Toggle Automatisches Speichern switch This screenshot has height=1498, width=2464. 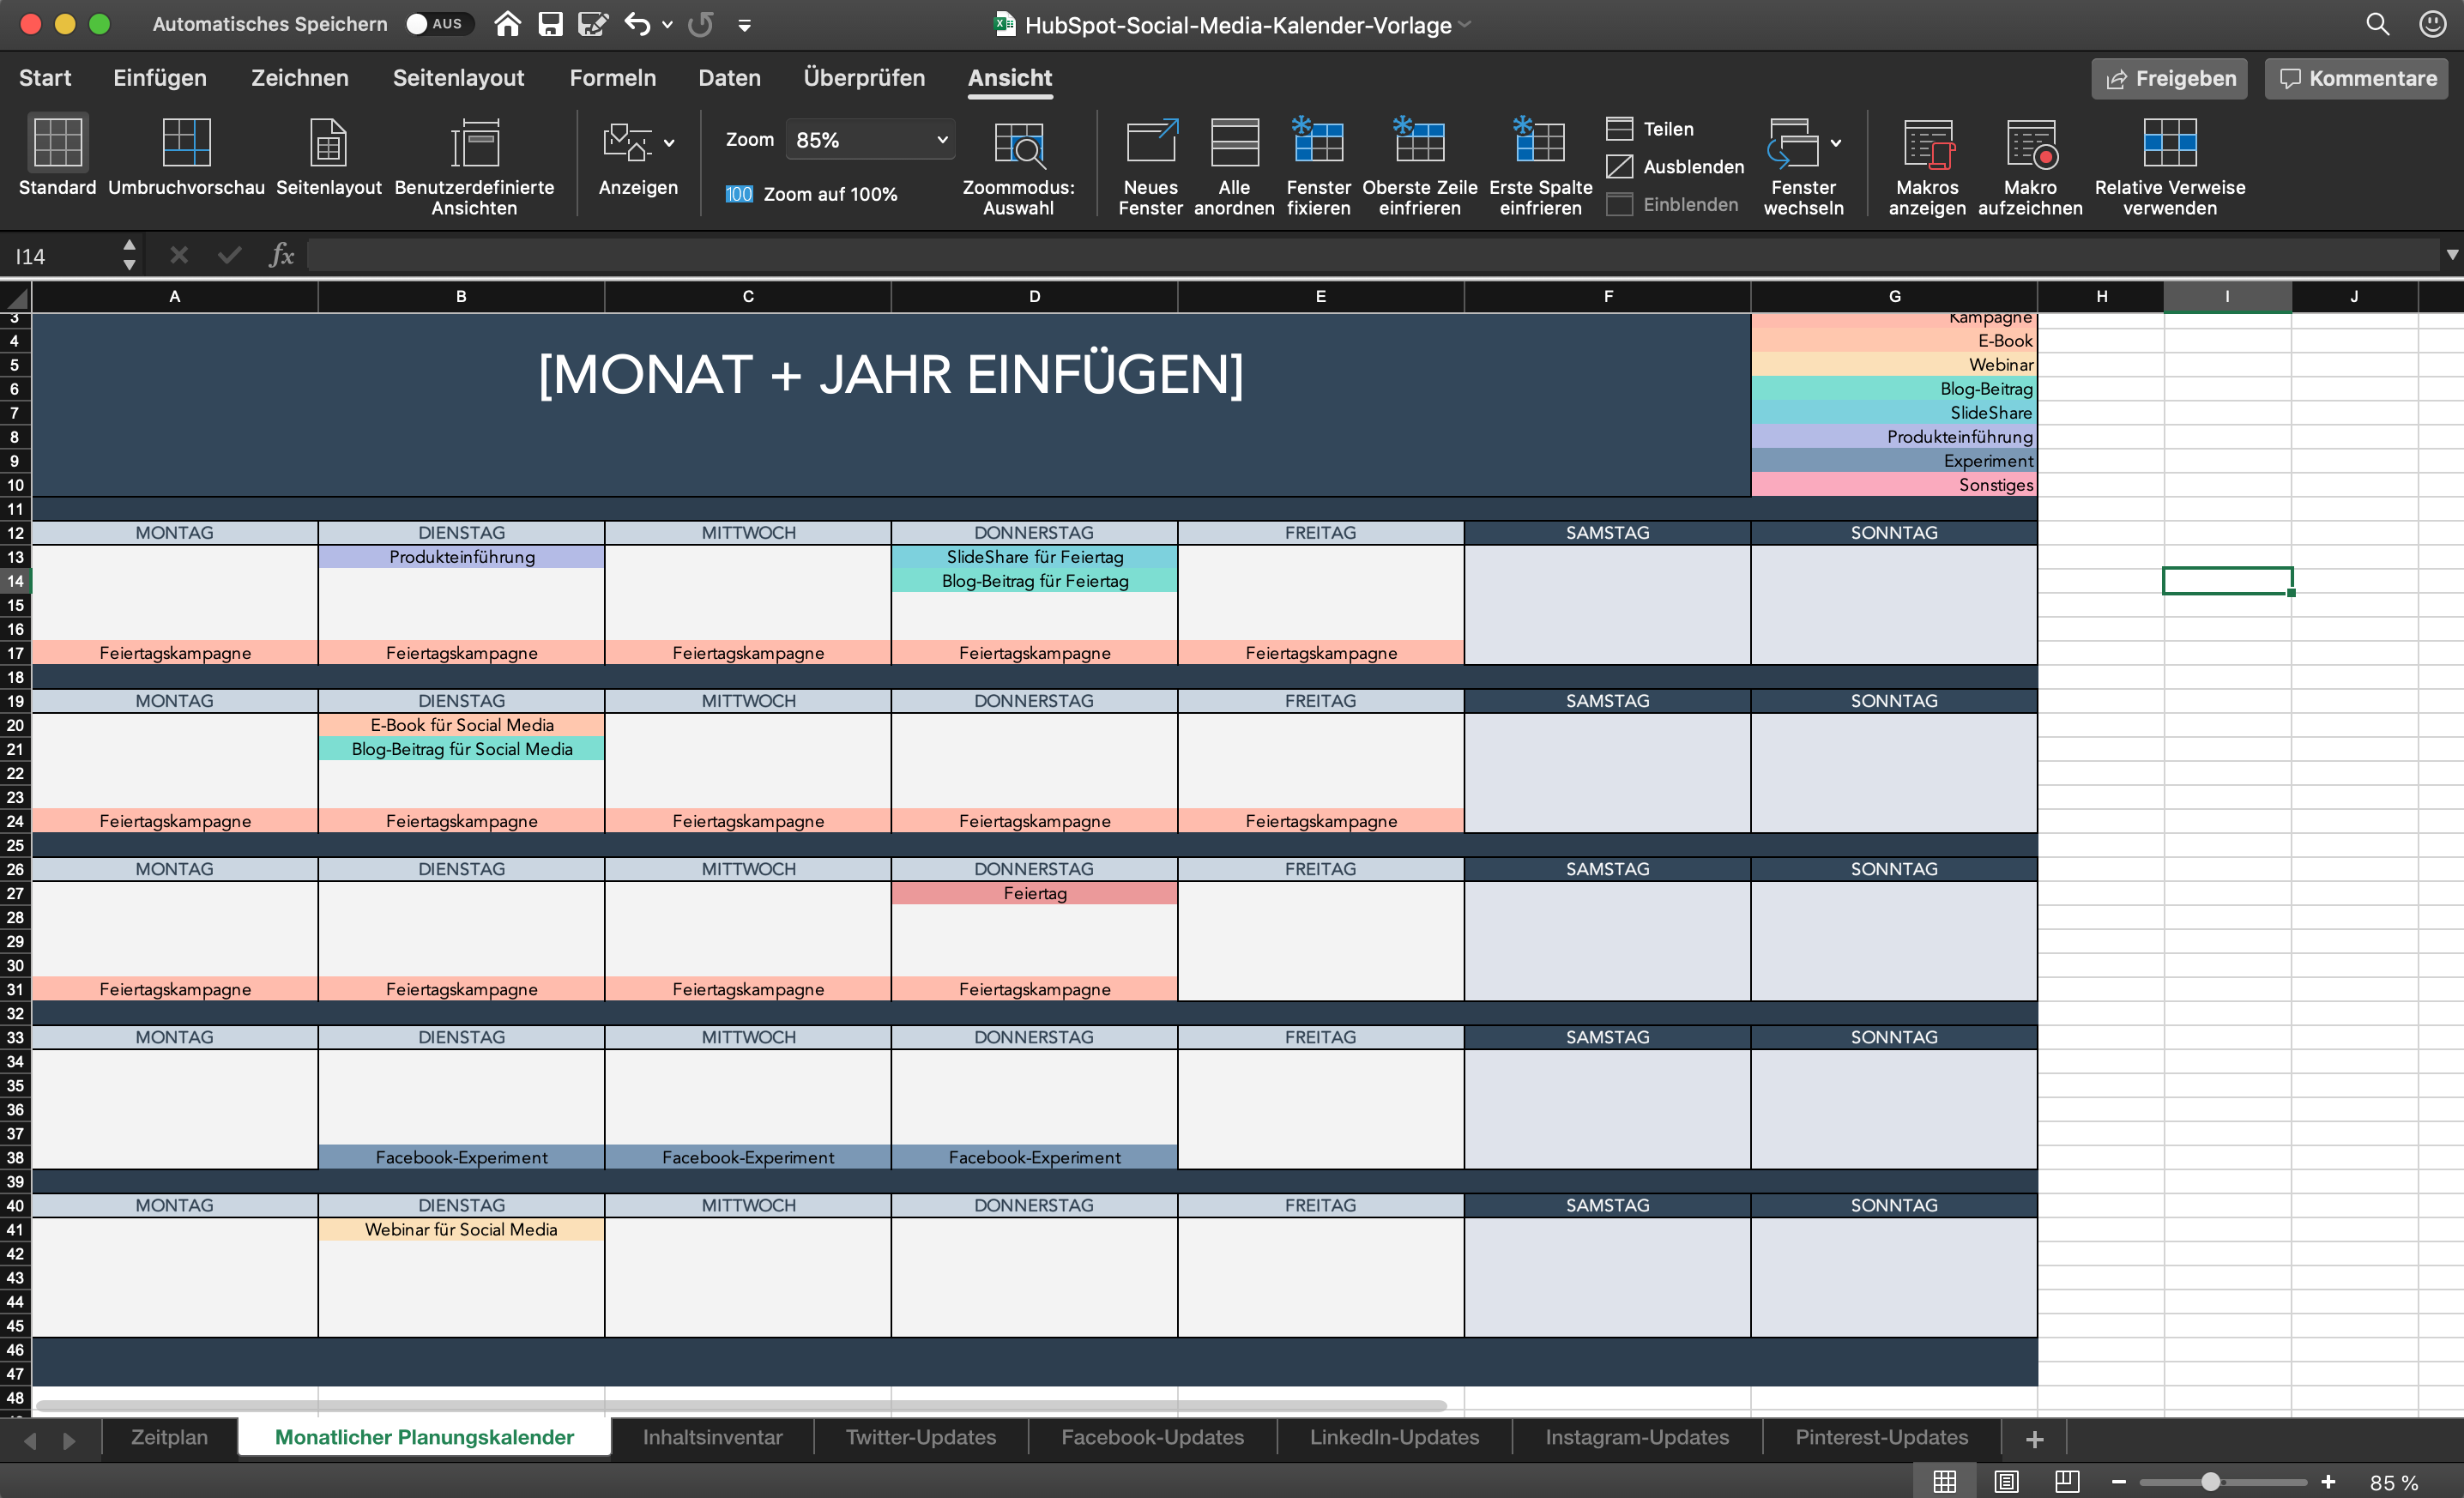[x=438, y=24]
